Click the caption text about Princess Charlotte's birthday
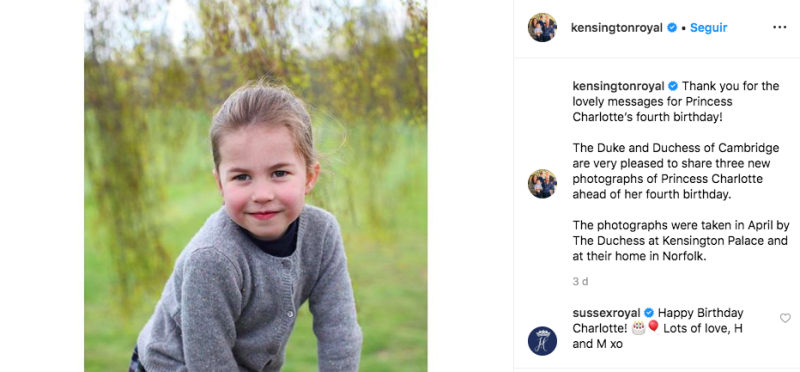Viewport: 800px width, 372px height. pos(676,101)
